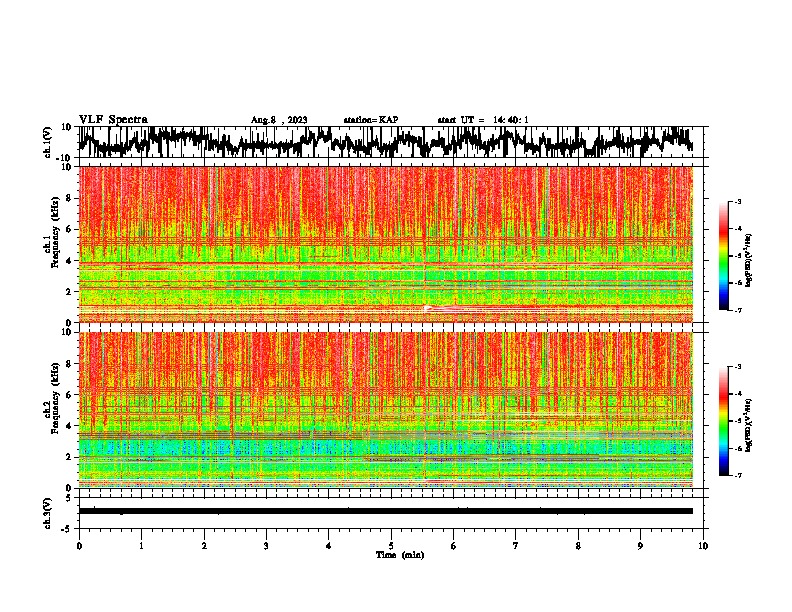Image resolution: width=792 pixels, height=612 pixels.
Task: Click the -7 label on ch.1 color bar
Action: pyautogui.click(x=738, y=310)
